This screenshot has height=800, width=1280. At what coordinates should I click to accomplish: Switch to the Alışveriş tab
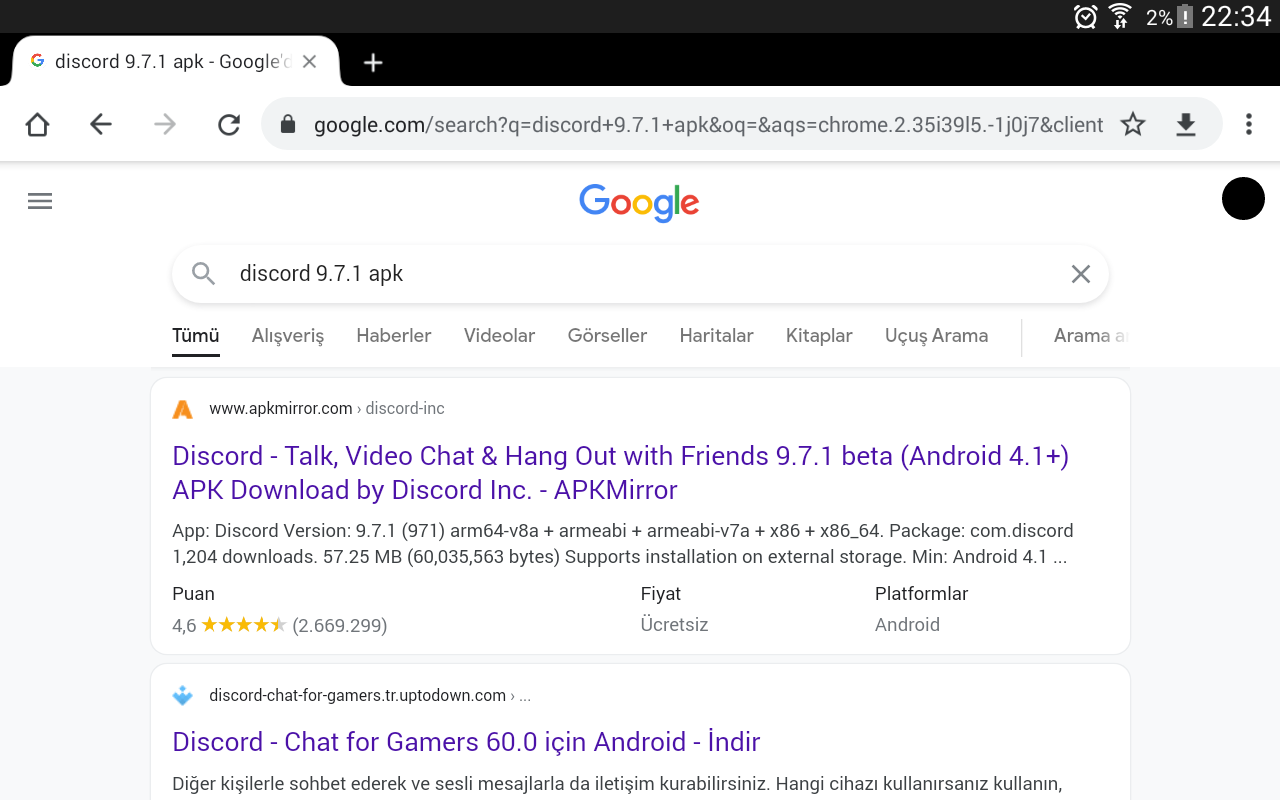tap(288, 336)
